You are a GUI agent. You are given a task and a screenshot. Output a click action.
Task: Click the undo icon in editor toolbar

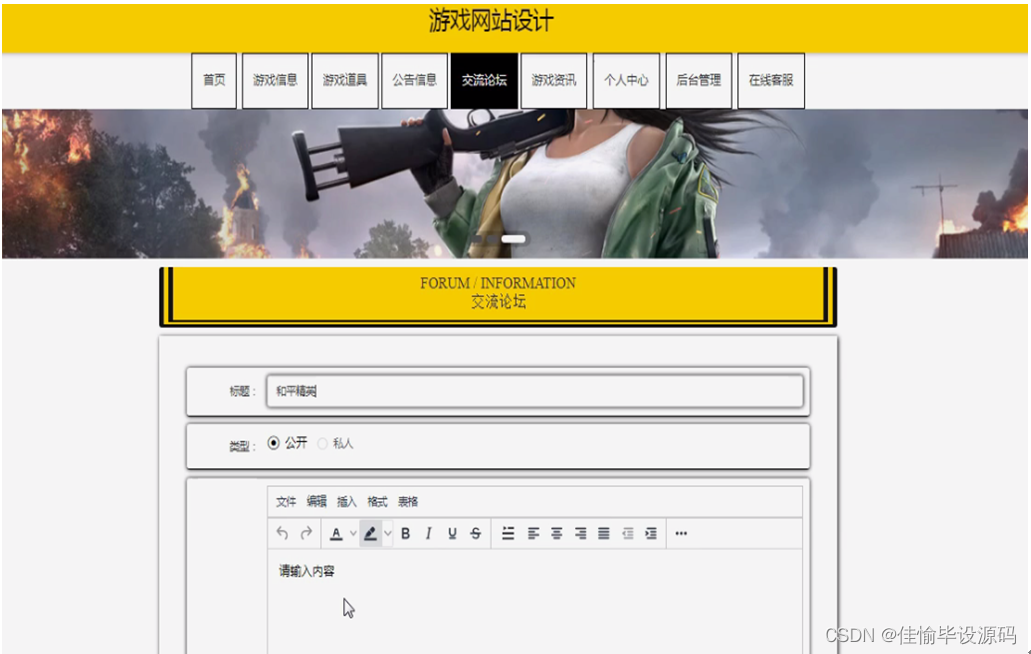click(x=283, y=533)
